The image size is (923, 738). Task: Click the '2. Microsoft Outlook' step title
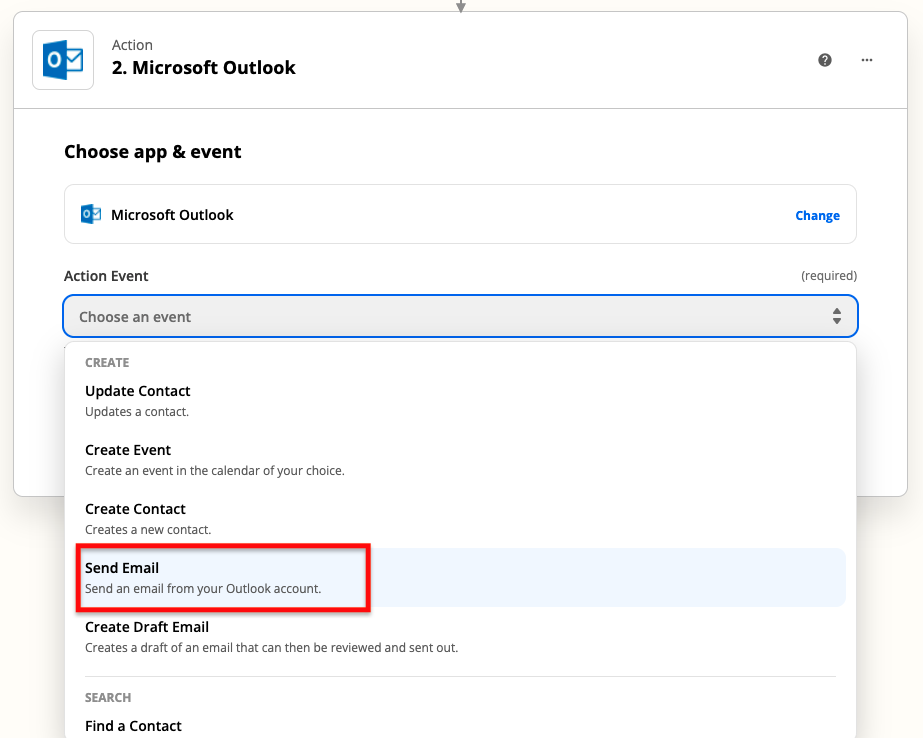(204, 68)
